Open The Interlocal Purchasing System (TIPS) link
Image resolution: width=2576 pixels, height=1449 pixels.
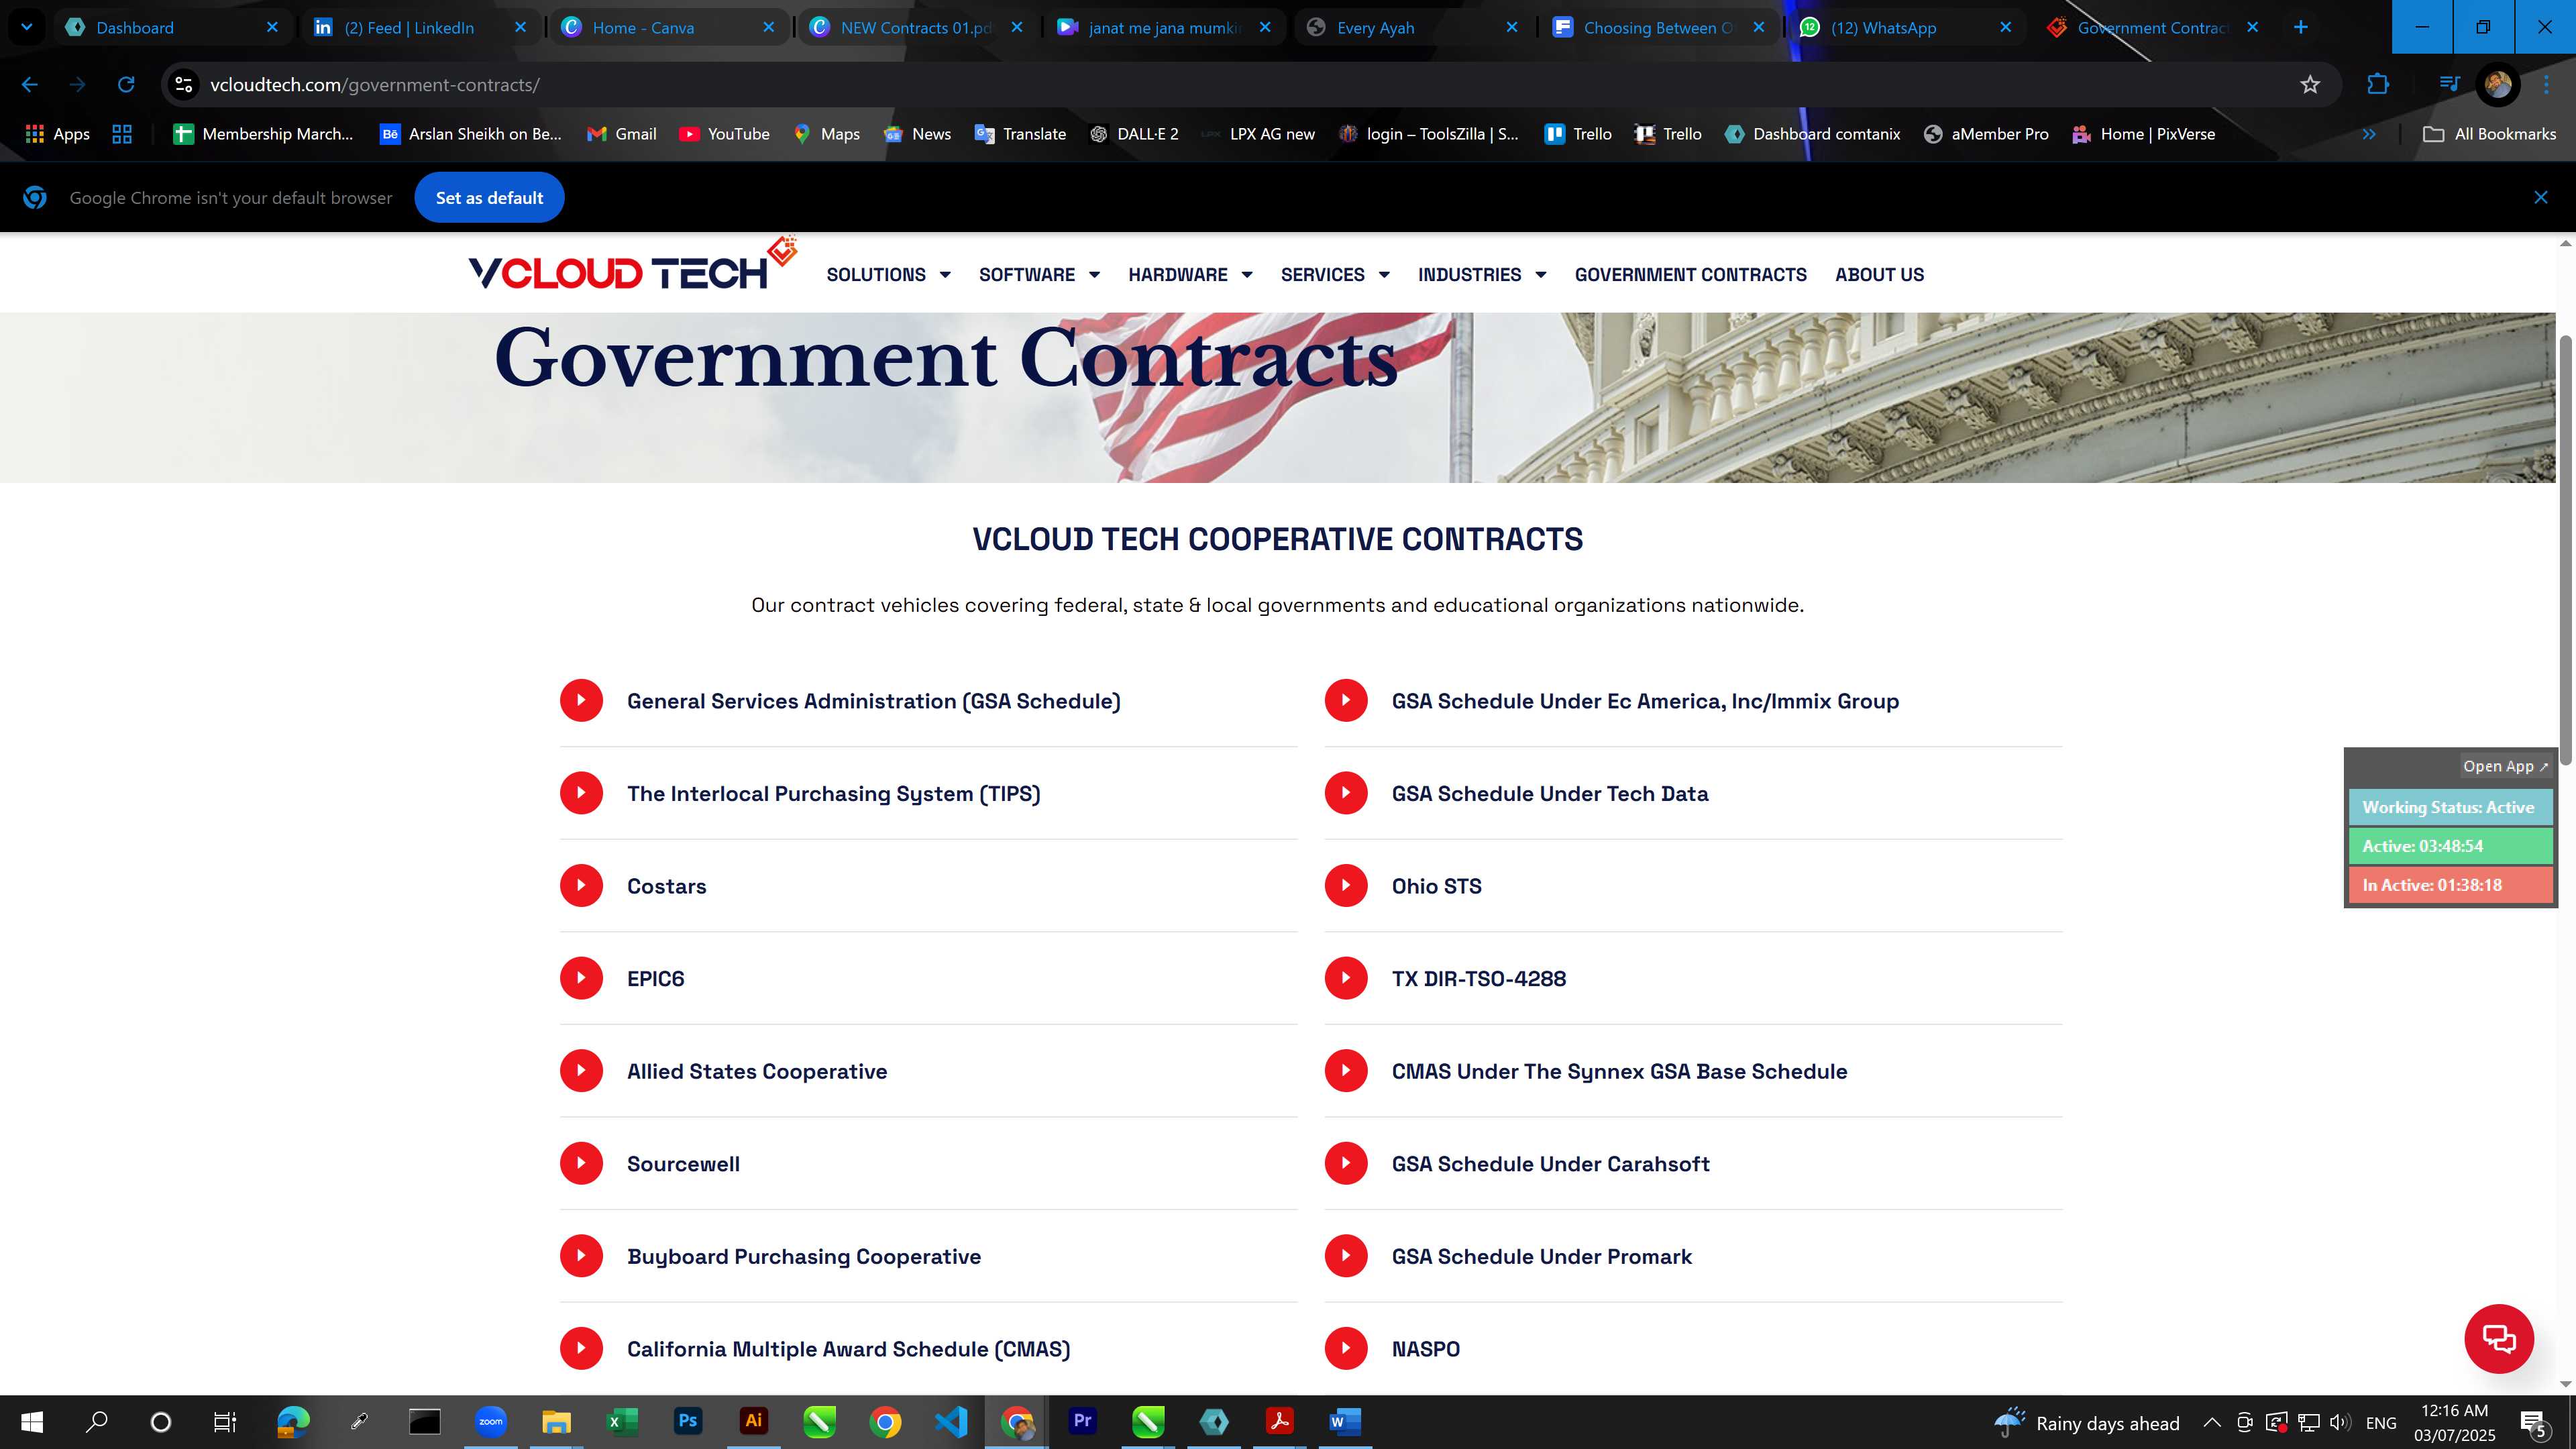click(x=833, y=794)
